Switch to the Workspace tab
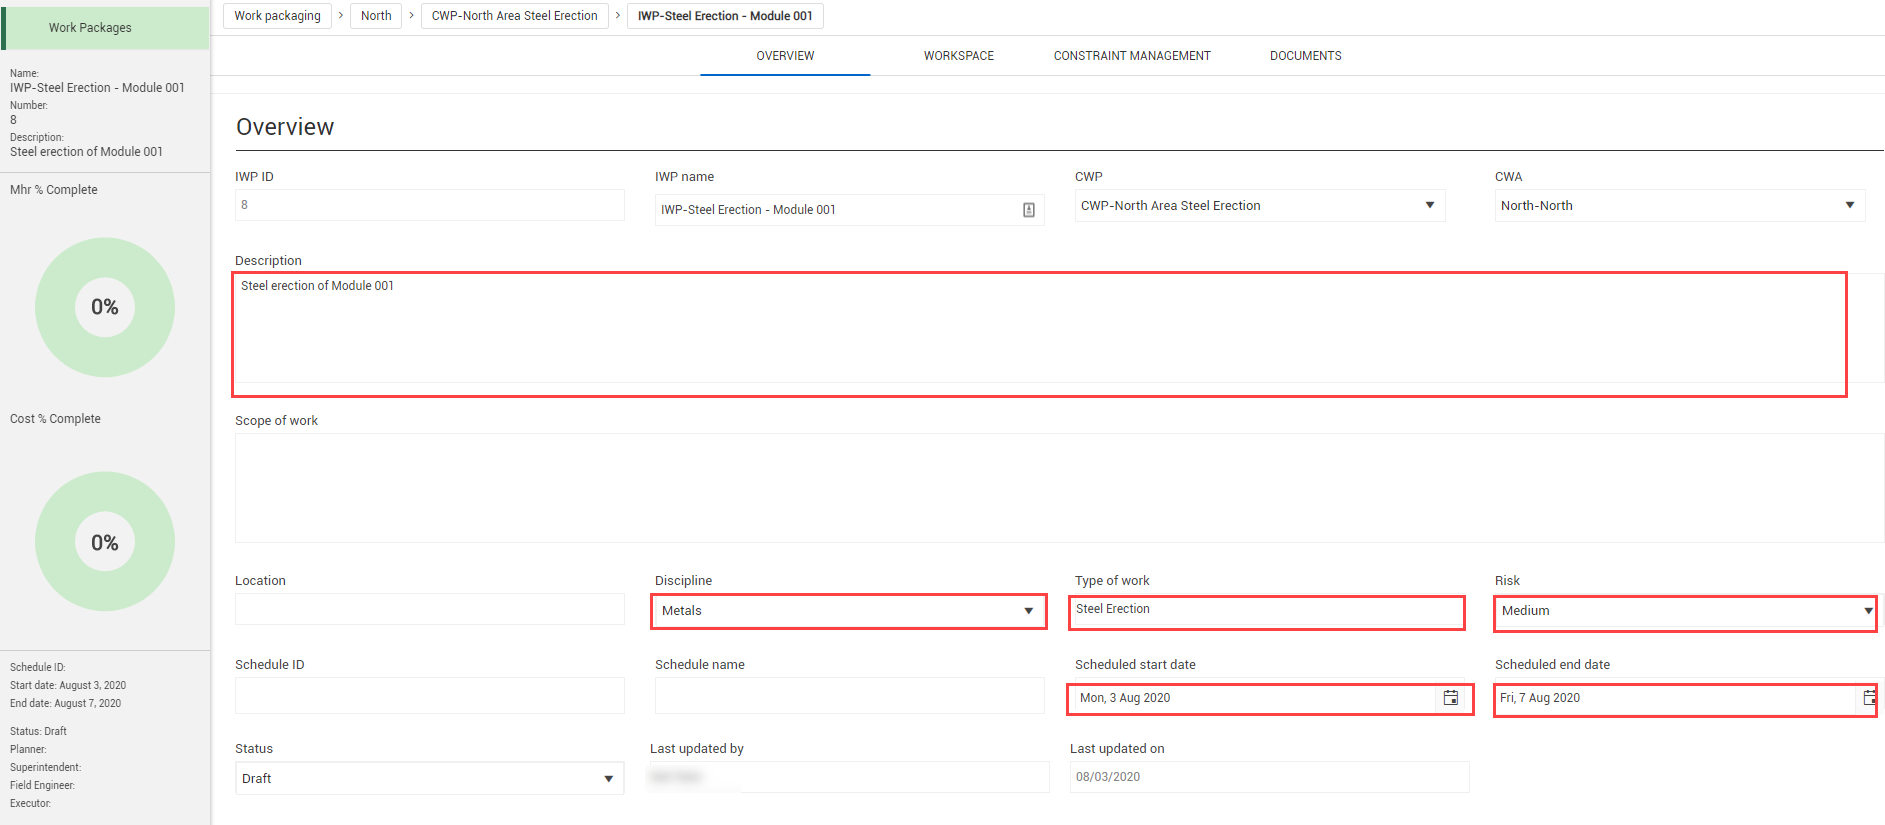Viewport: 1885px width, 825px height. click(x=958, y=56)
